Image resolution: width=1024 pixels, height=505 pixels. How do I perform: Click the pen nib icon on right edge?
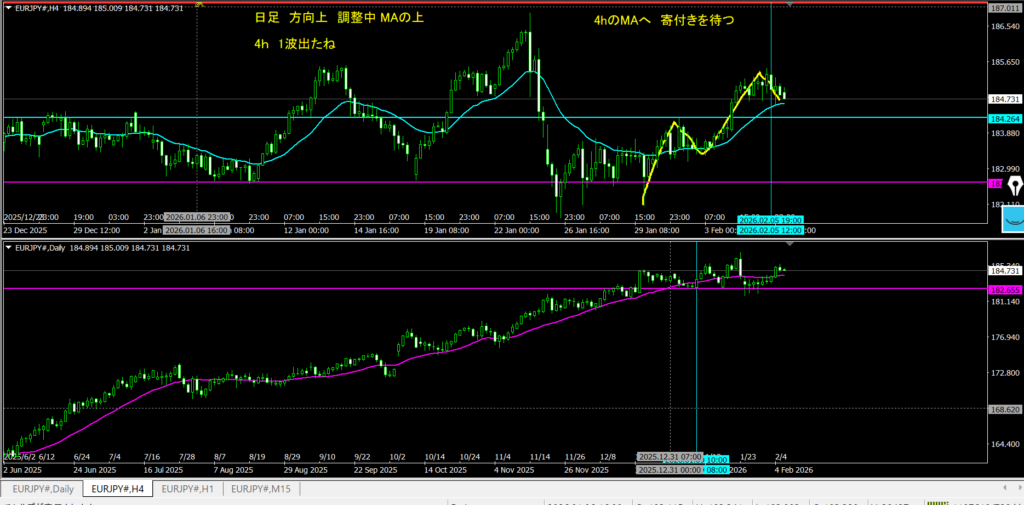point(1016,187)
